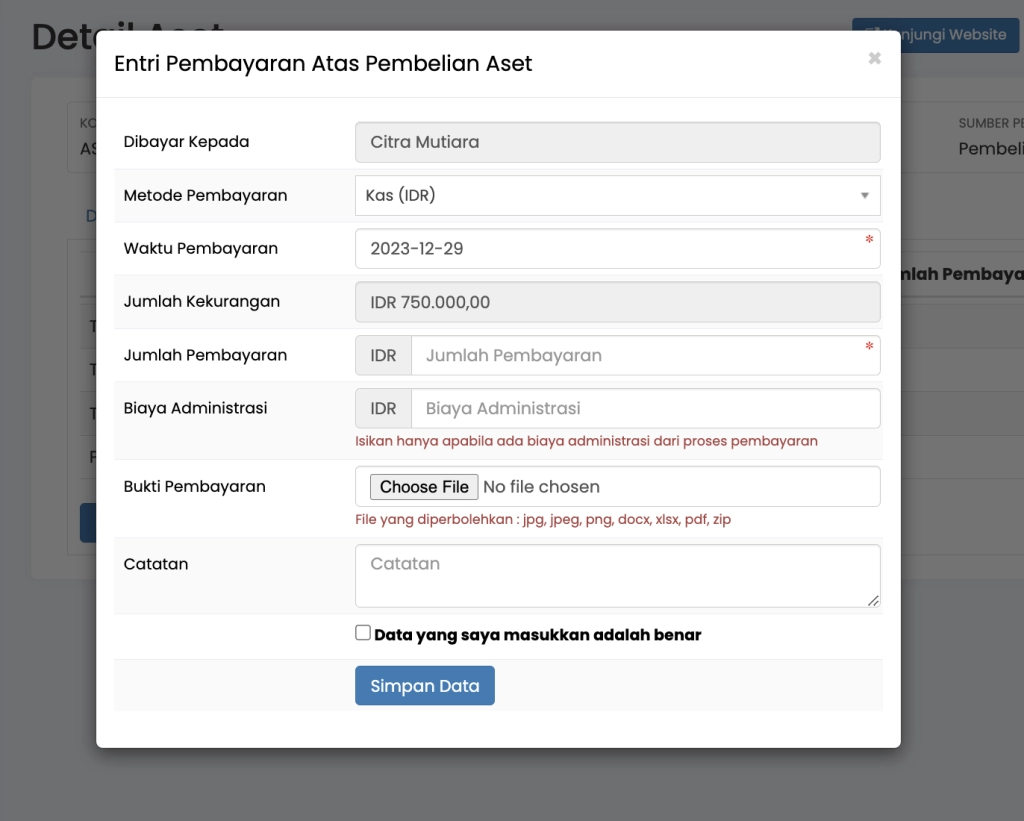Click the Jumlah Kekurangan field showing IDR 750.000,00

pyautogui.click(x=617, y=302)
